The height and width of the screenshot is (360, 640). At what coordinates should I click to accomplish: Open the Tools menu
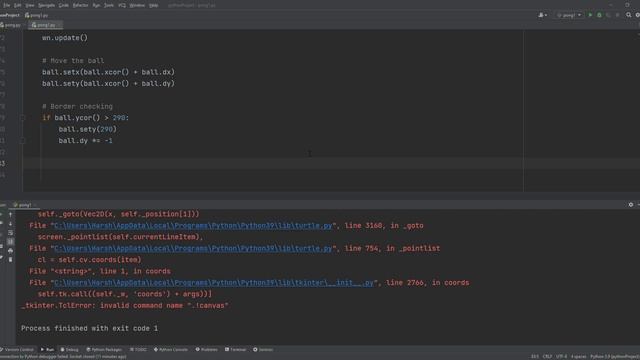(x=109, y=5)
